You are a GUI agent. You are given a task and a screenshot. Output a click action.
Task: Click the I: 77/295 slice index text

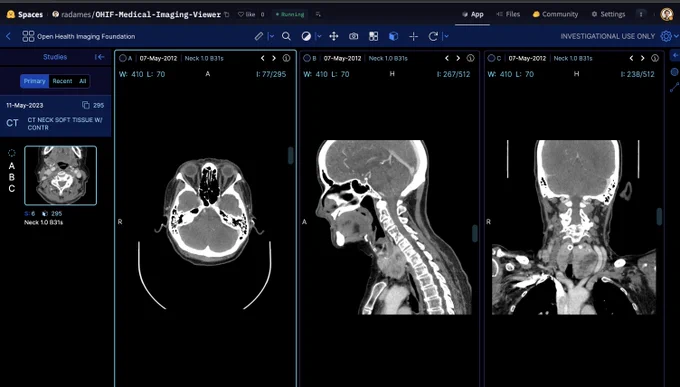(x=271, y=74)
